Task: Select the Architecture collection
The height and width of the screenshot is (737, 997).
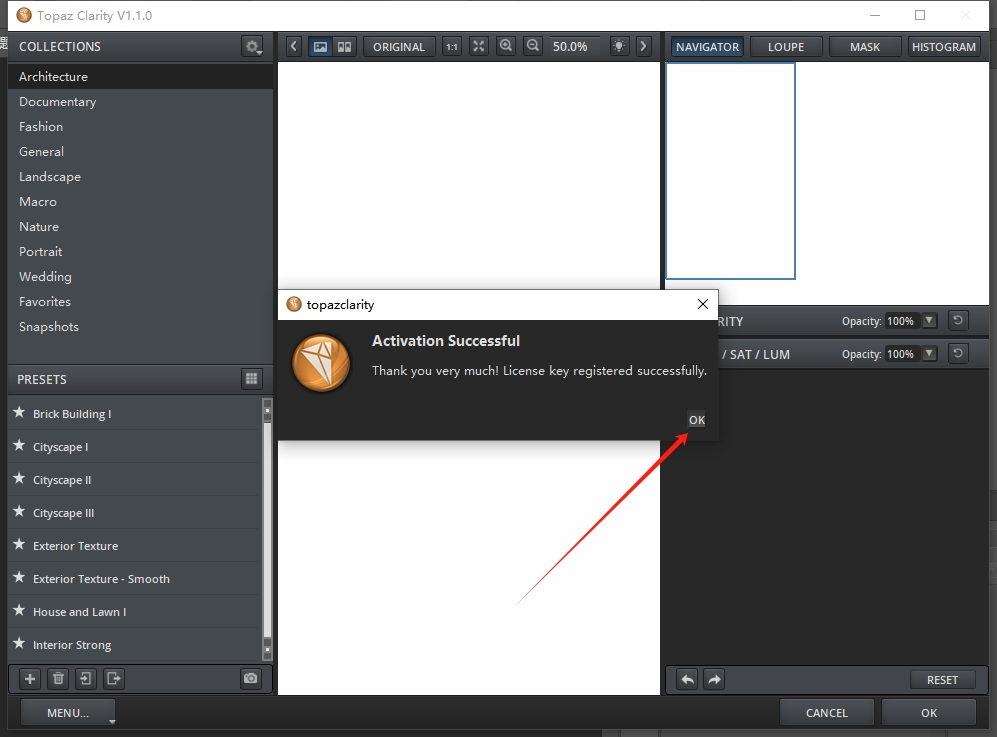Action: click(x=141, y=76)
